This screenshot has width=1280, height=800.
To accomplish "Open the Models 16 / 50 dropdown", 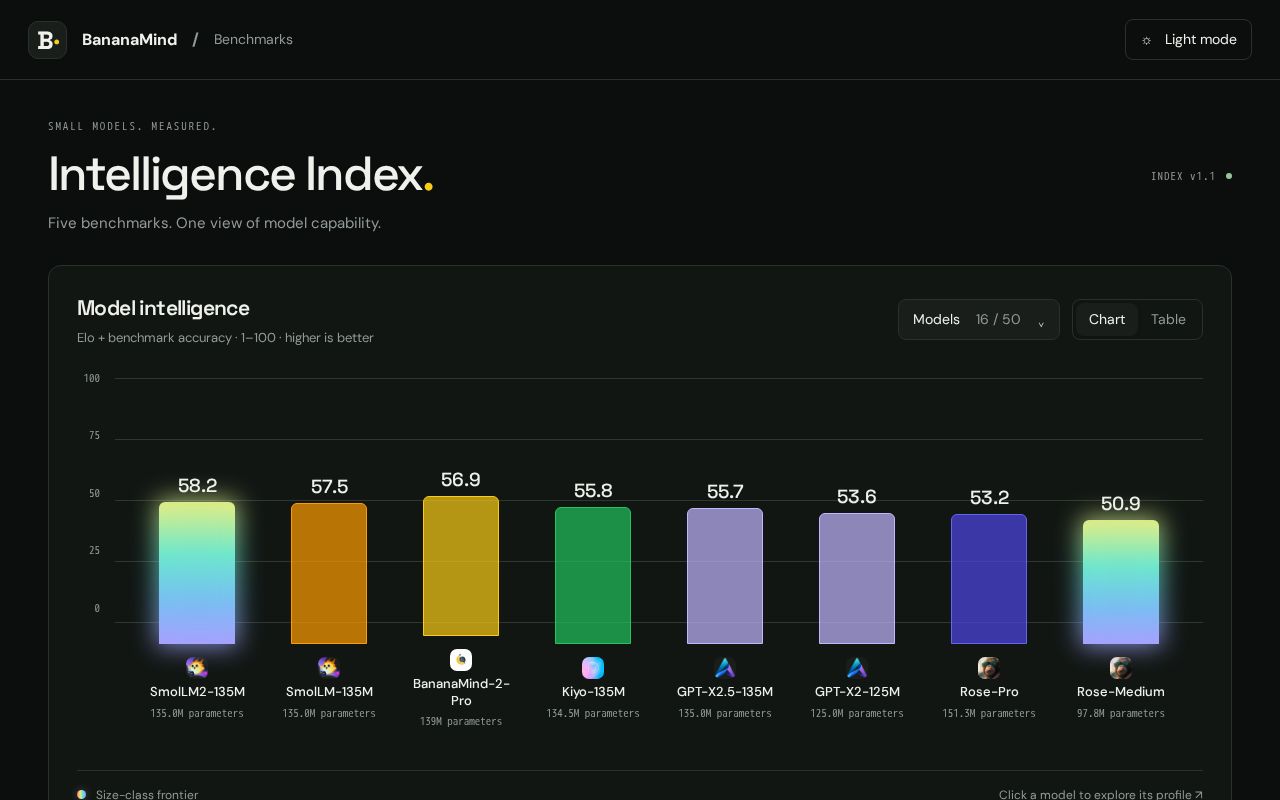I will coord(979,320).
